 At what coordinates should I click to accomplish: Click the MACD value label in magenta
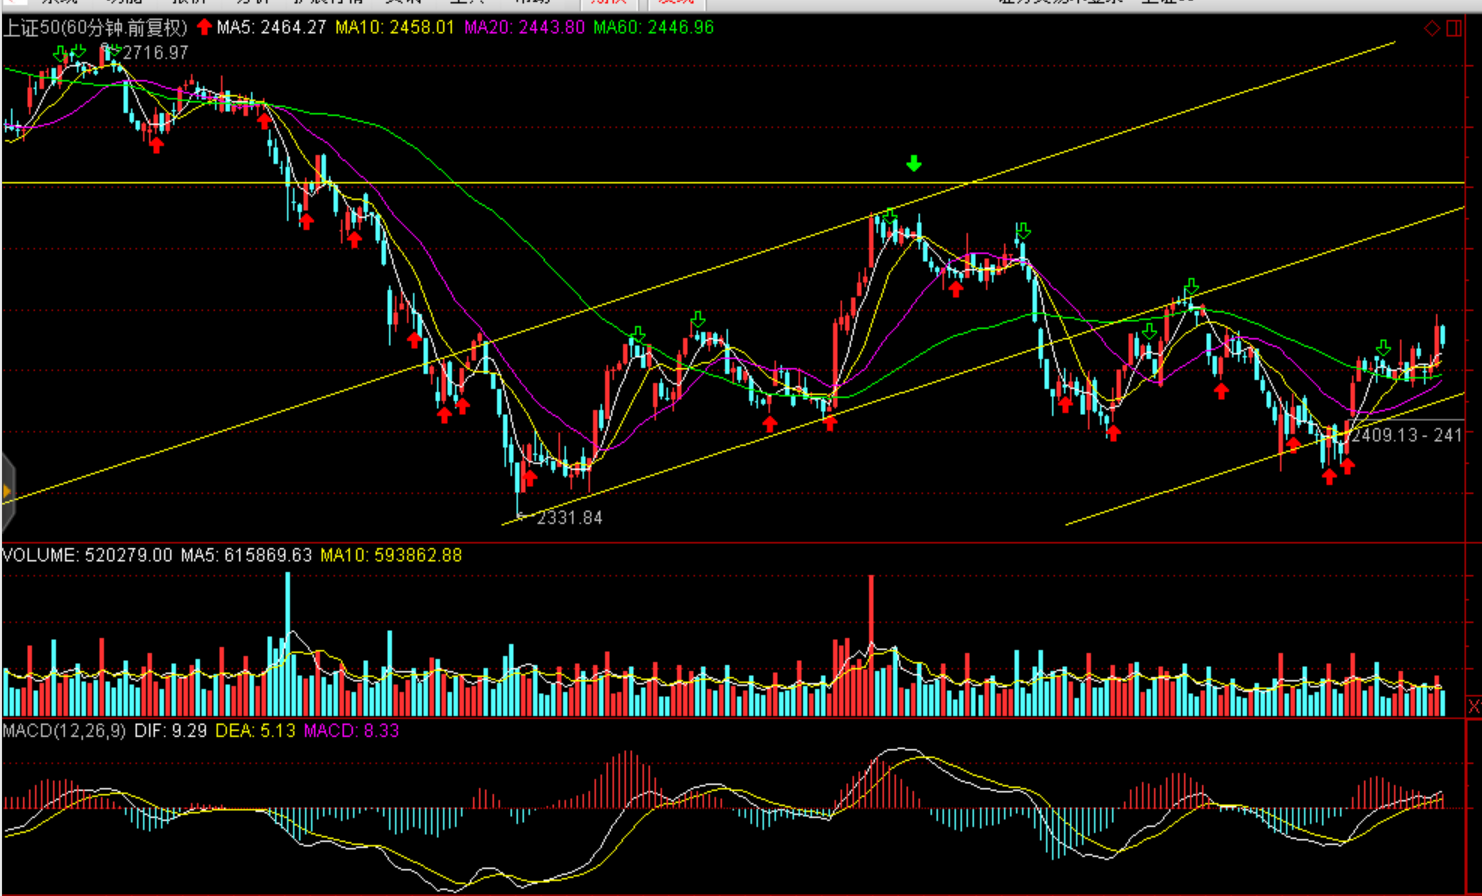point(351,731)
